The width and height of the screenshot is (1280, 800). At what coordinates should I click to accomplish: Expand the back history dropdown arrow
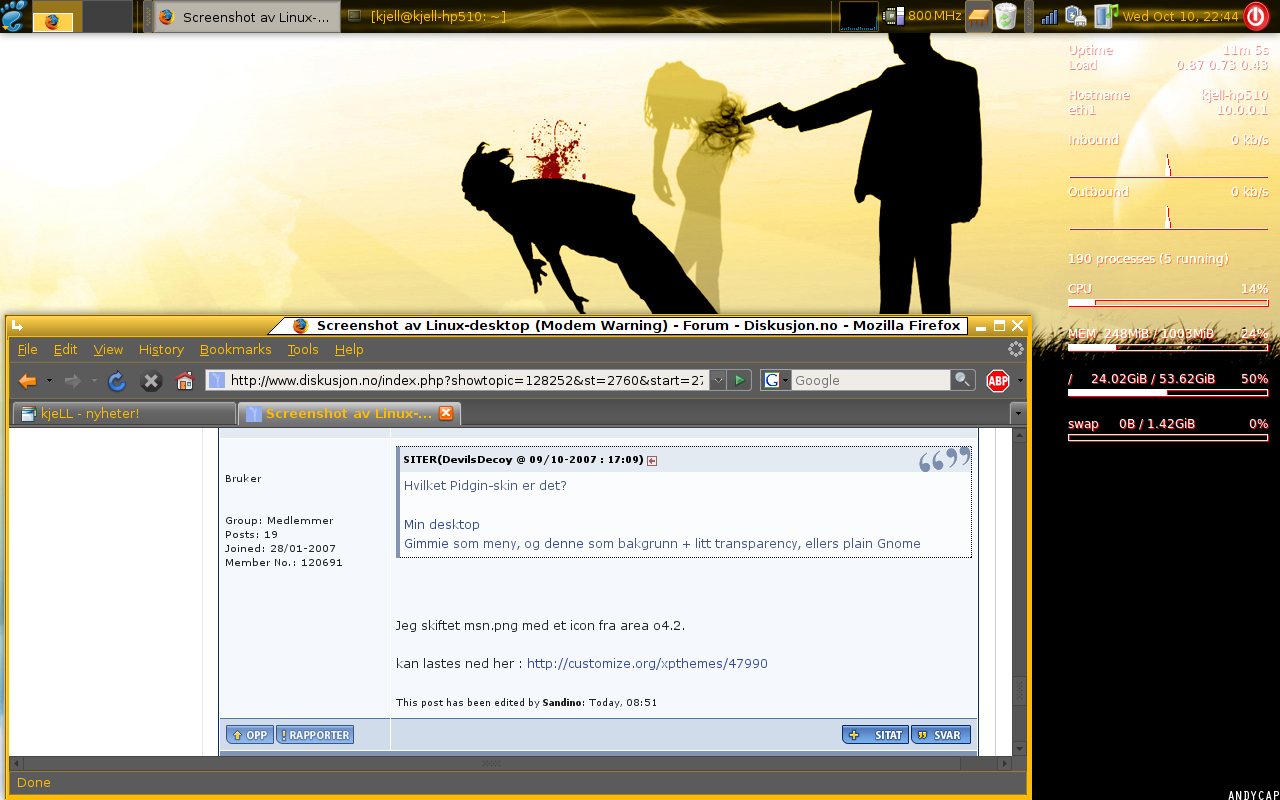tap(49, 381)
